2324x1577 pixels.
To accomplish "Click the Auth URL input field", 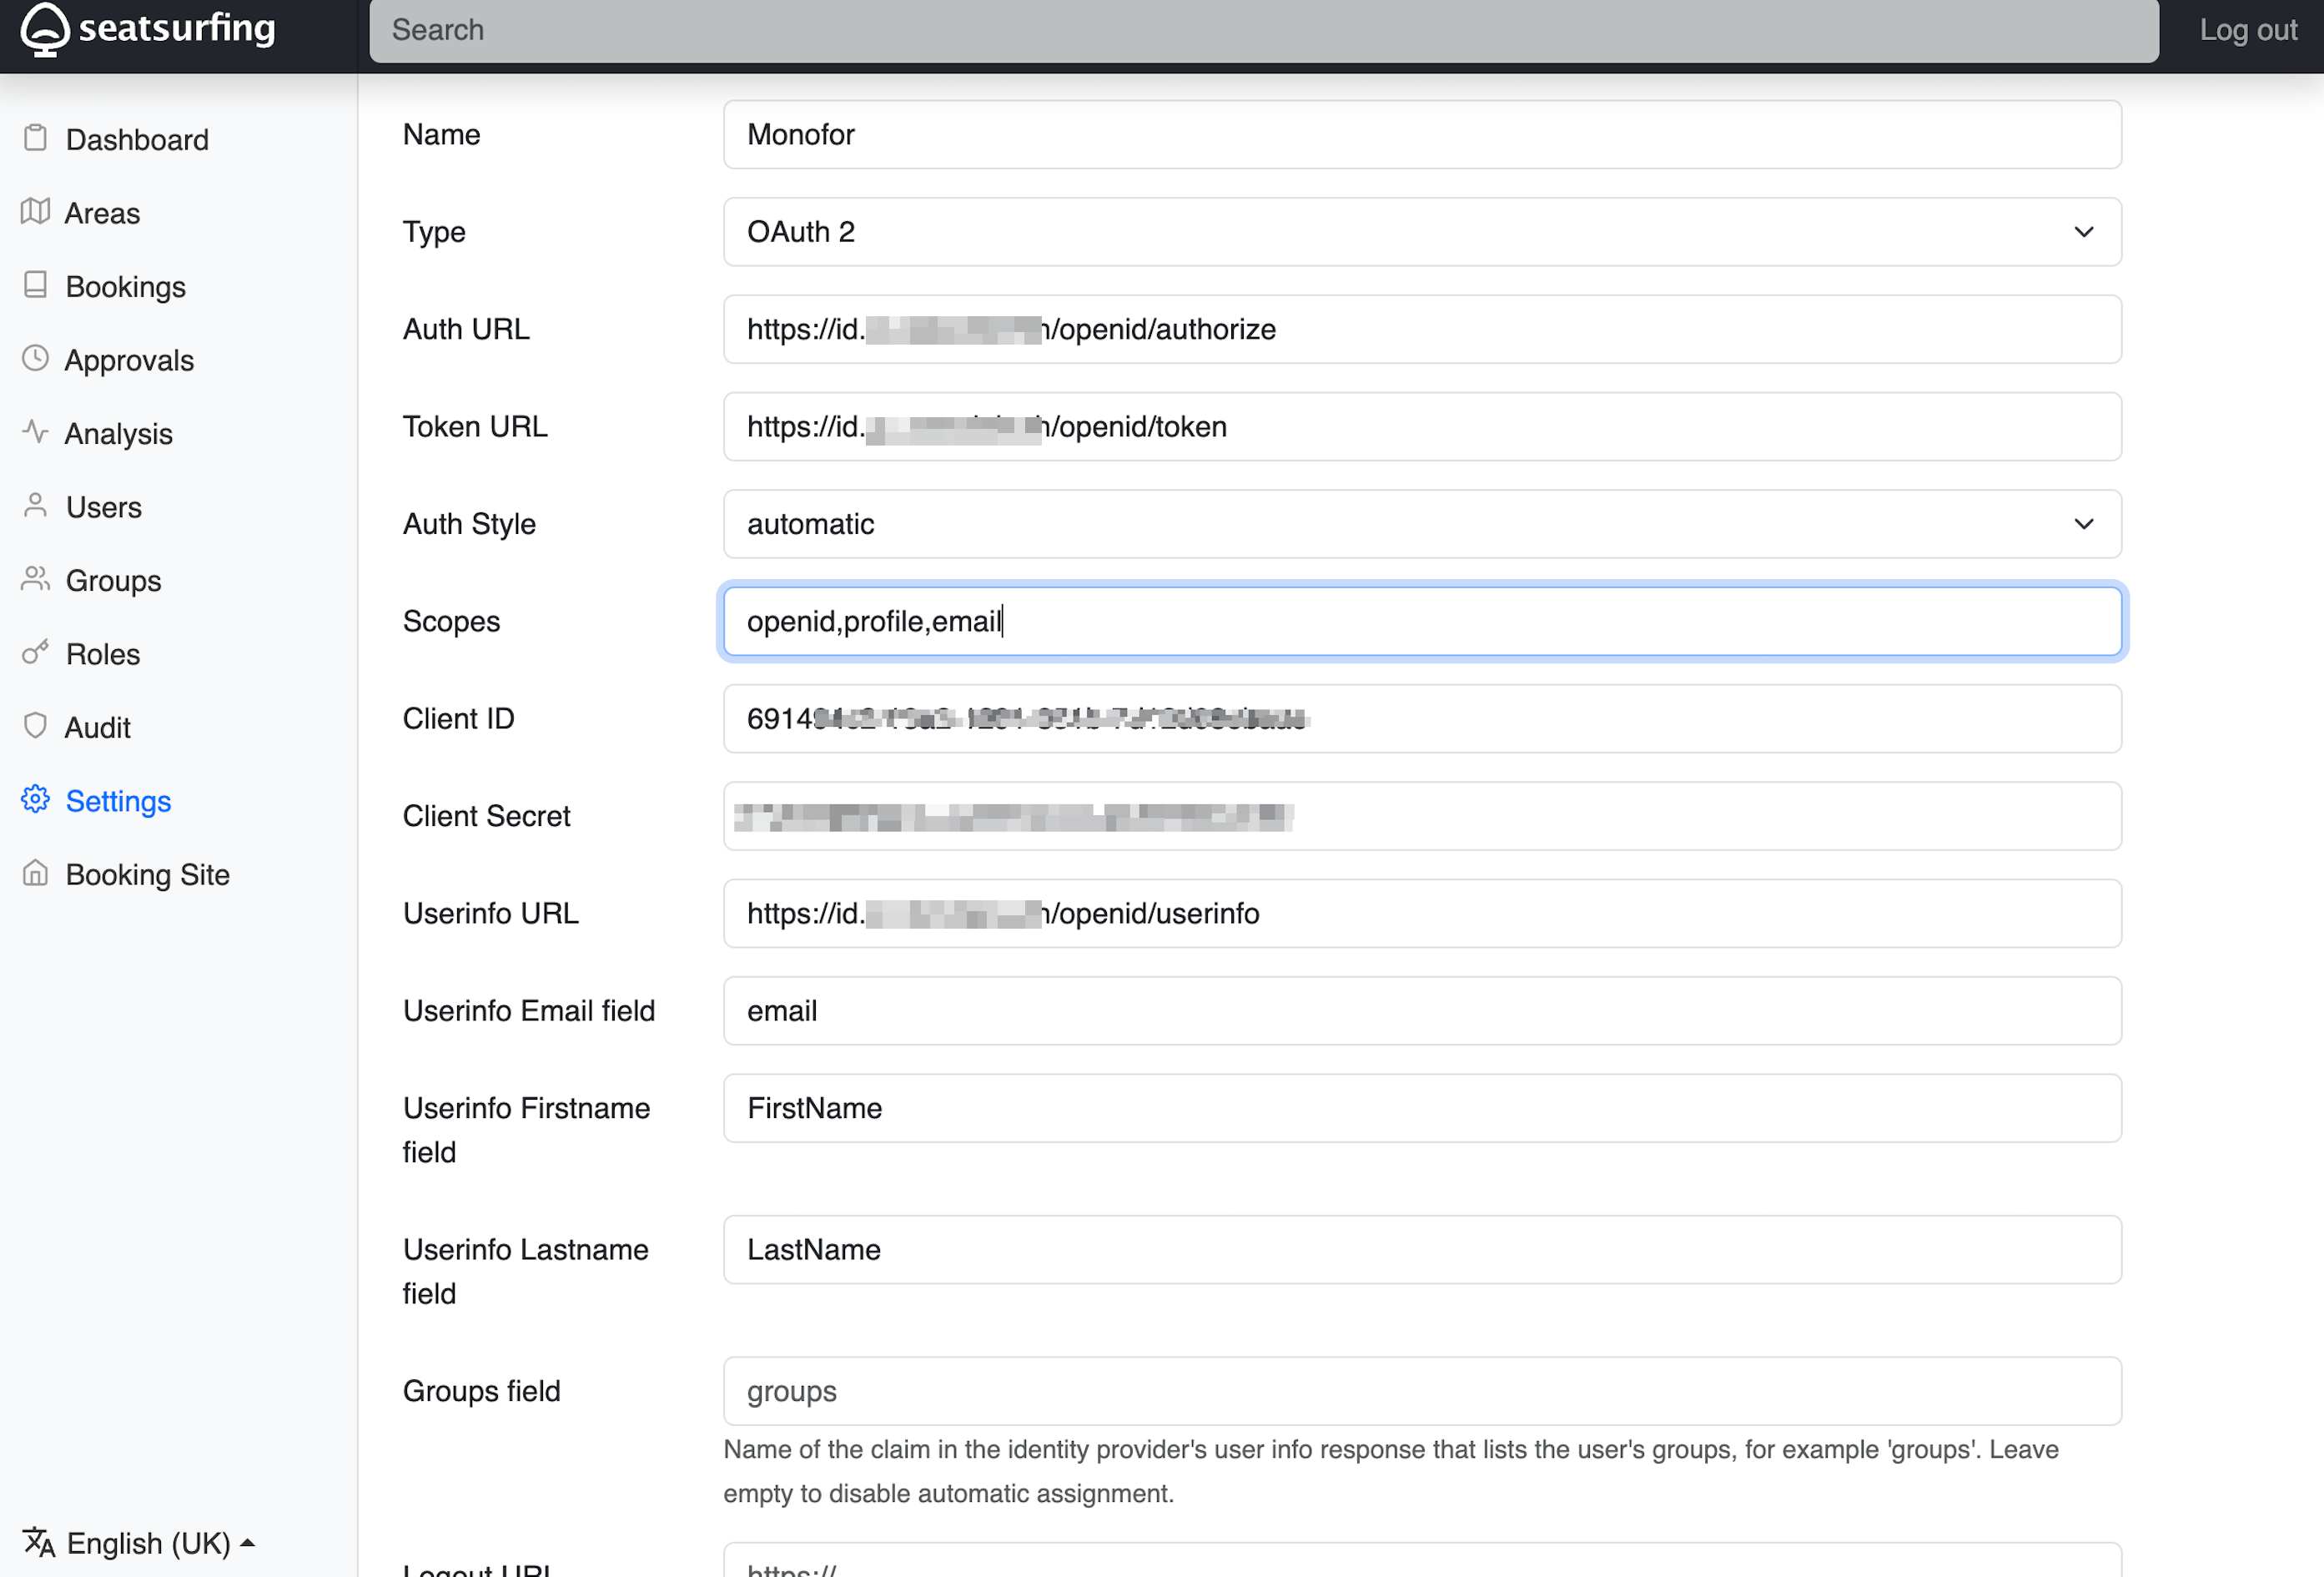I will [1421, 329].
